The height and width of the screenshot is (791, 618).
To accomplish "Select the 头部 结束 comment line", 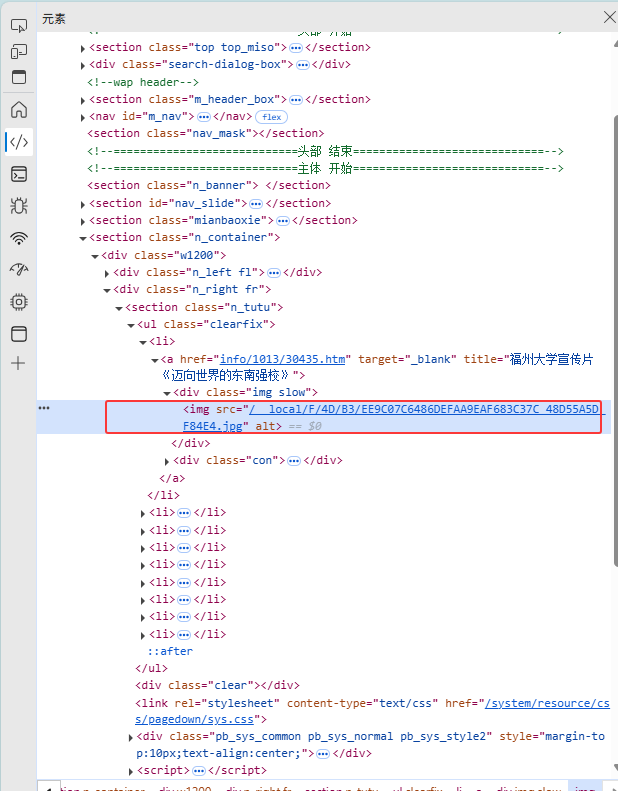I will [325, 151].
